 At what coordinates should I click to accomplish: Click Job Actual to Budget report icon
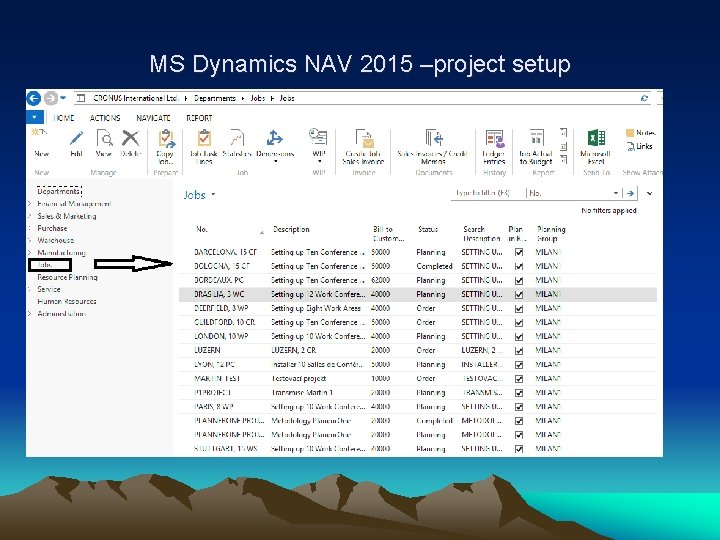click(536, 138)
